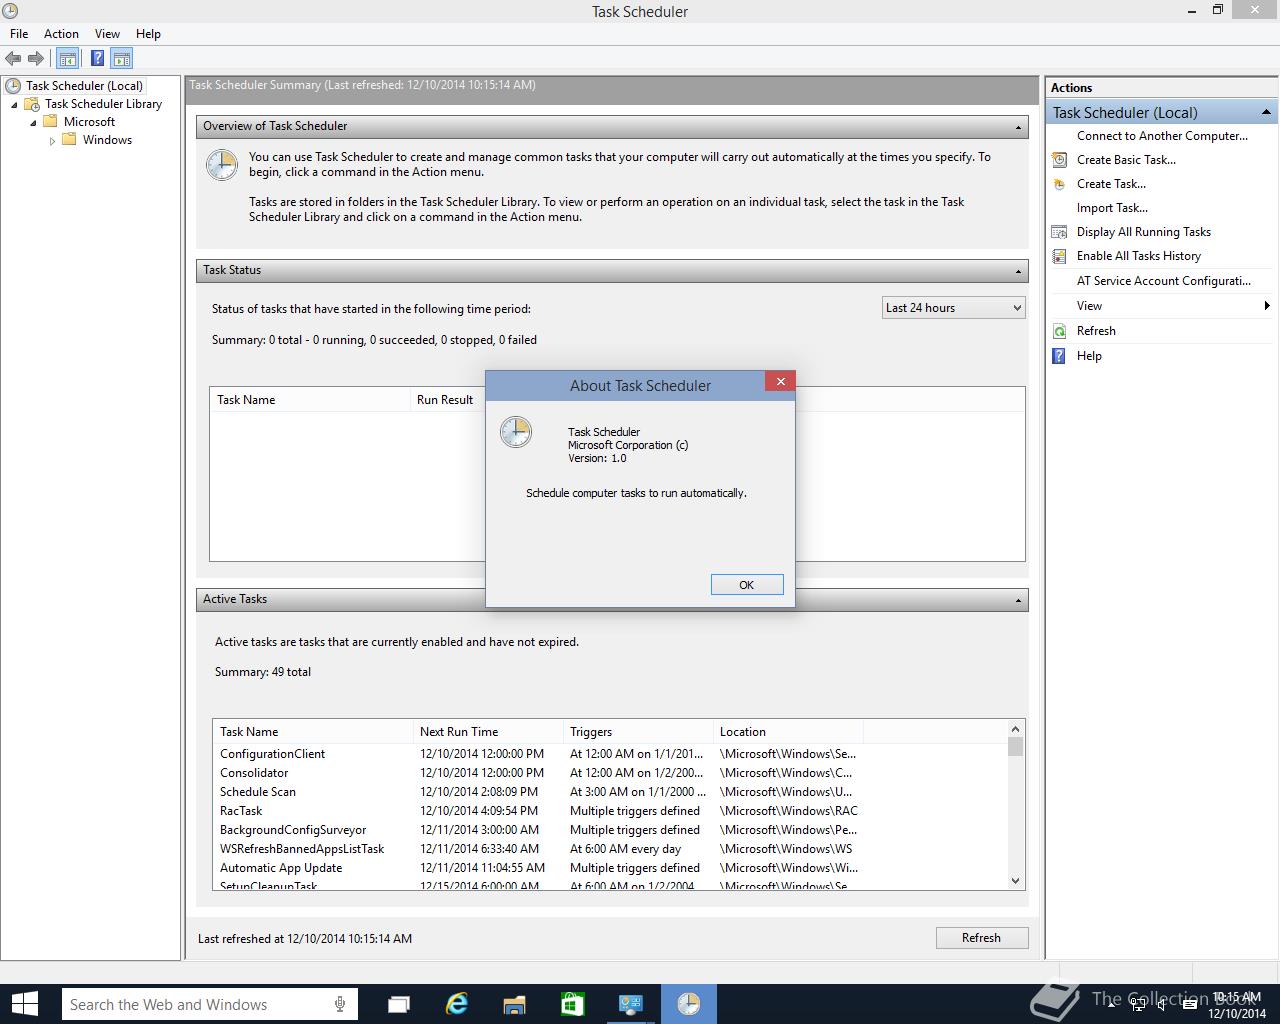The height and width of the screenshot is (1024, 1280).
Task: Select Task Scheduler Library in tree
Action: [x=103, y=104]
